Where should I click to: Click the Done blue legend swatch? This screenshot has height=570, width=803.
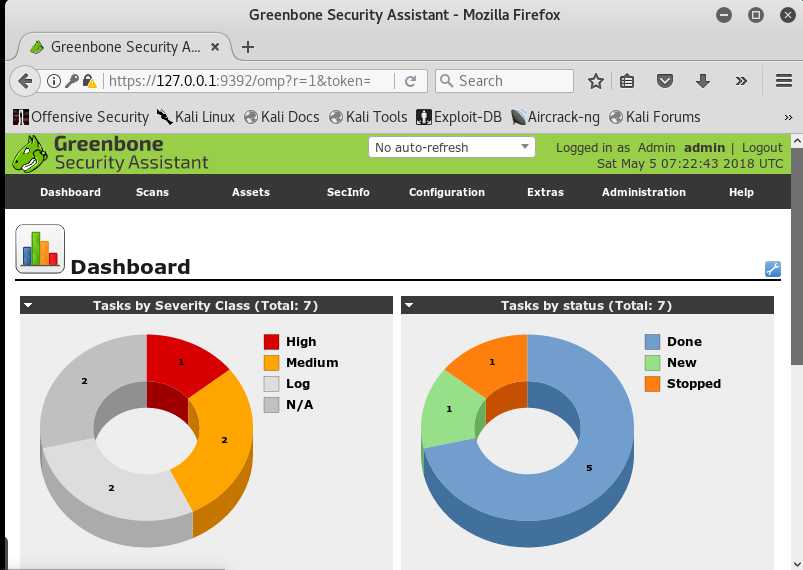tap(652, 342)
